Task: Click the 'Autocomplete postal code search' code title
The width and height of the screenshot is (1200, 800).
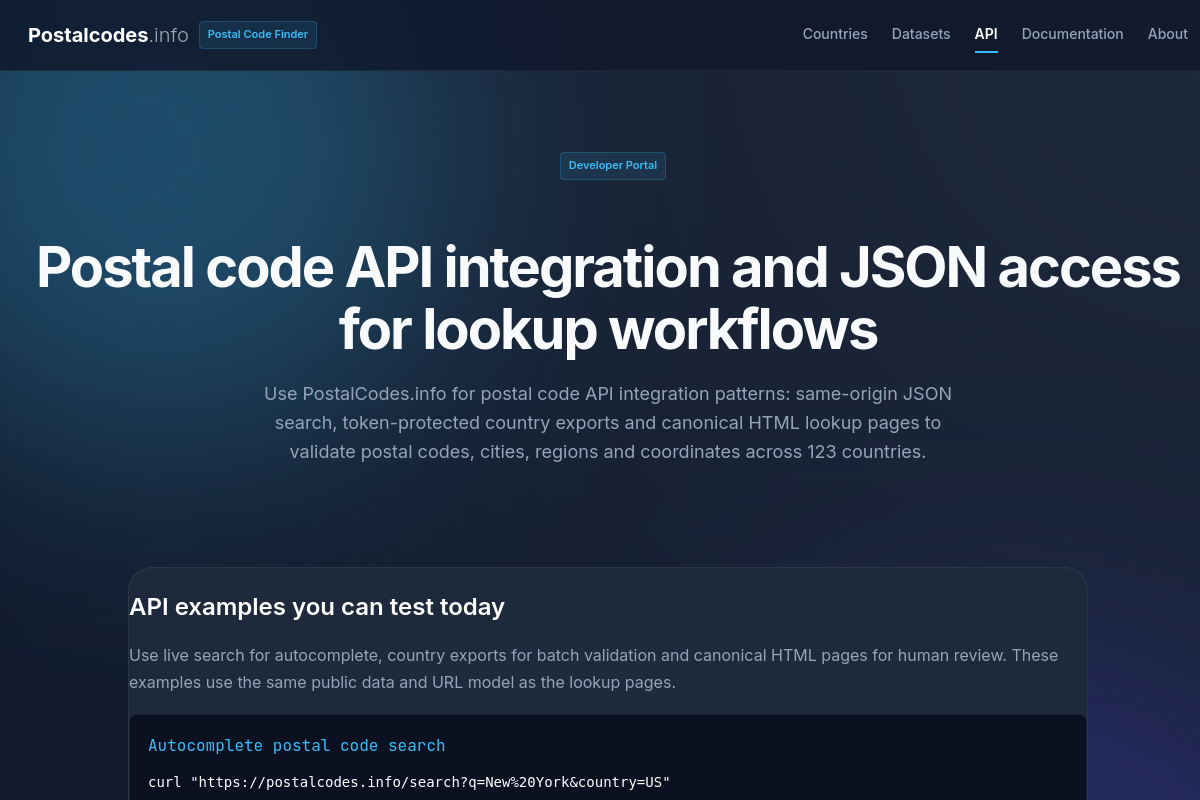Action: pyautogui.click(x=297, y=745)
